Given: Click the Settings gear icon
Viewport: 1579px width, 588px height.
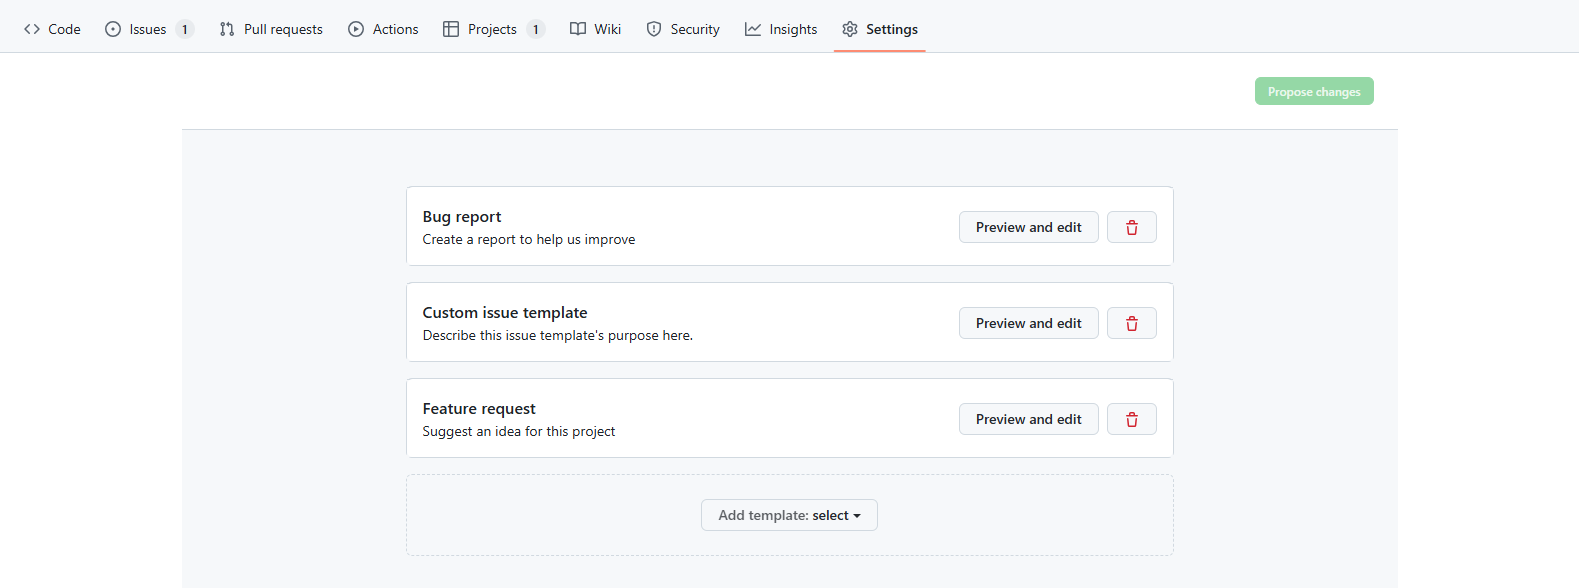Looking at the screenshot, I should [850, 29].
